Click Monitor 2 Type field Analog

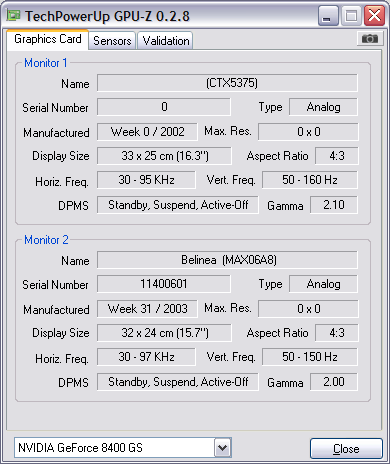point(323,284)
